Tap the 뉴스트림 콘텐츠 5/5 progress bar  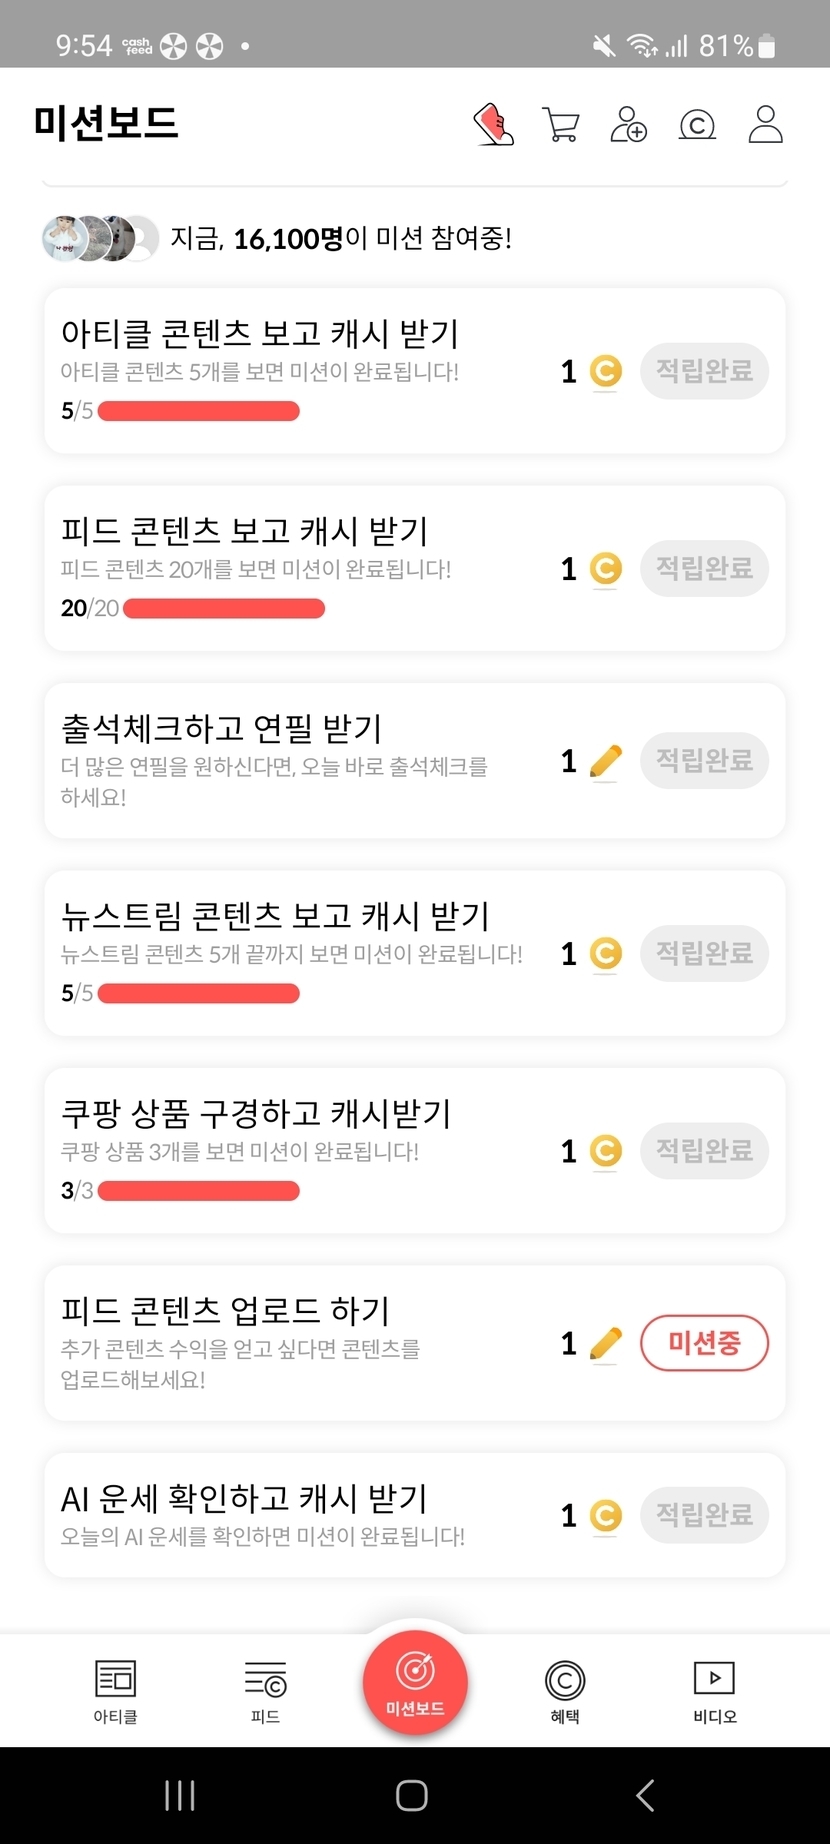tap(199, 993)
